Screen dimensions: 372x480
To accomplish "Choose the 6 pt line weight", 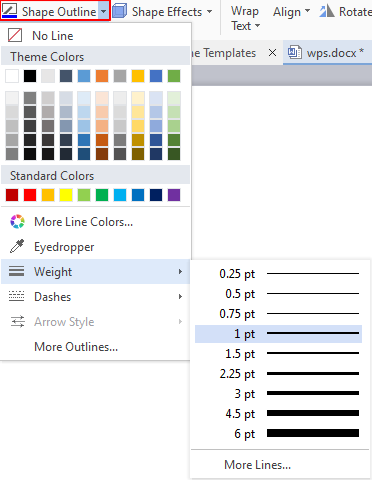I will 278,434.
